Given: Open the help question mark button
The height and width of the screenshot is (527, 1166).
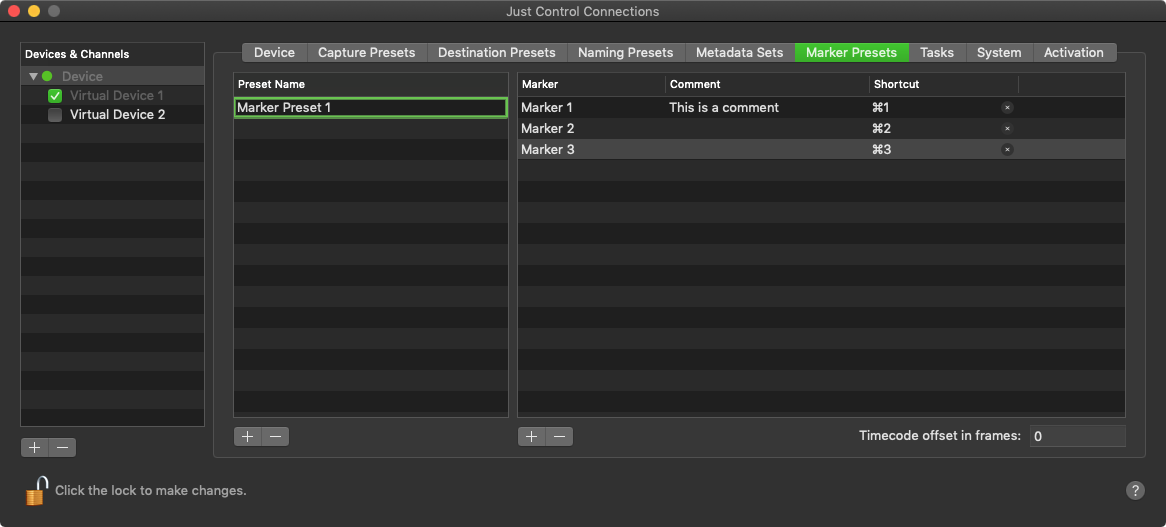Looking at the screenshot, I should (x=1135, y=491).
